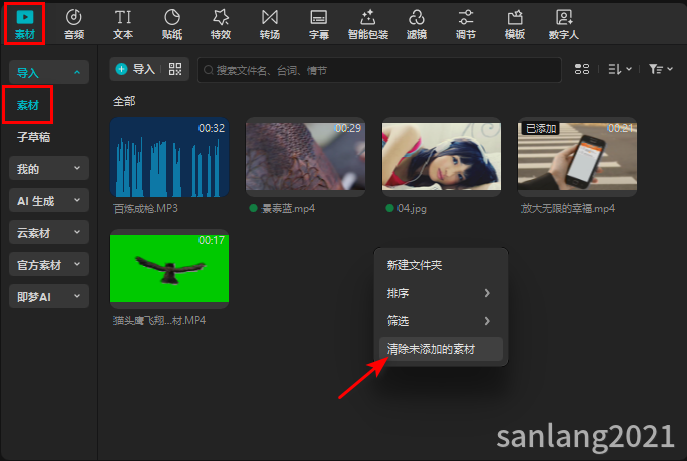Switch to grid view layout icon
This screenshot has width=687, height=461.
[x=582, y=69]
